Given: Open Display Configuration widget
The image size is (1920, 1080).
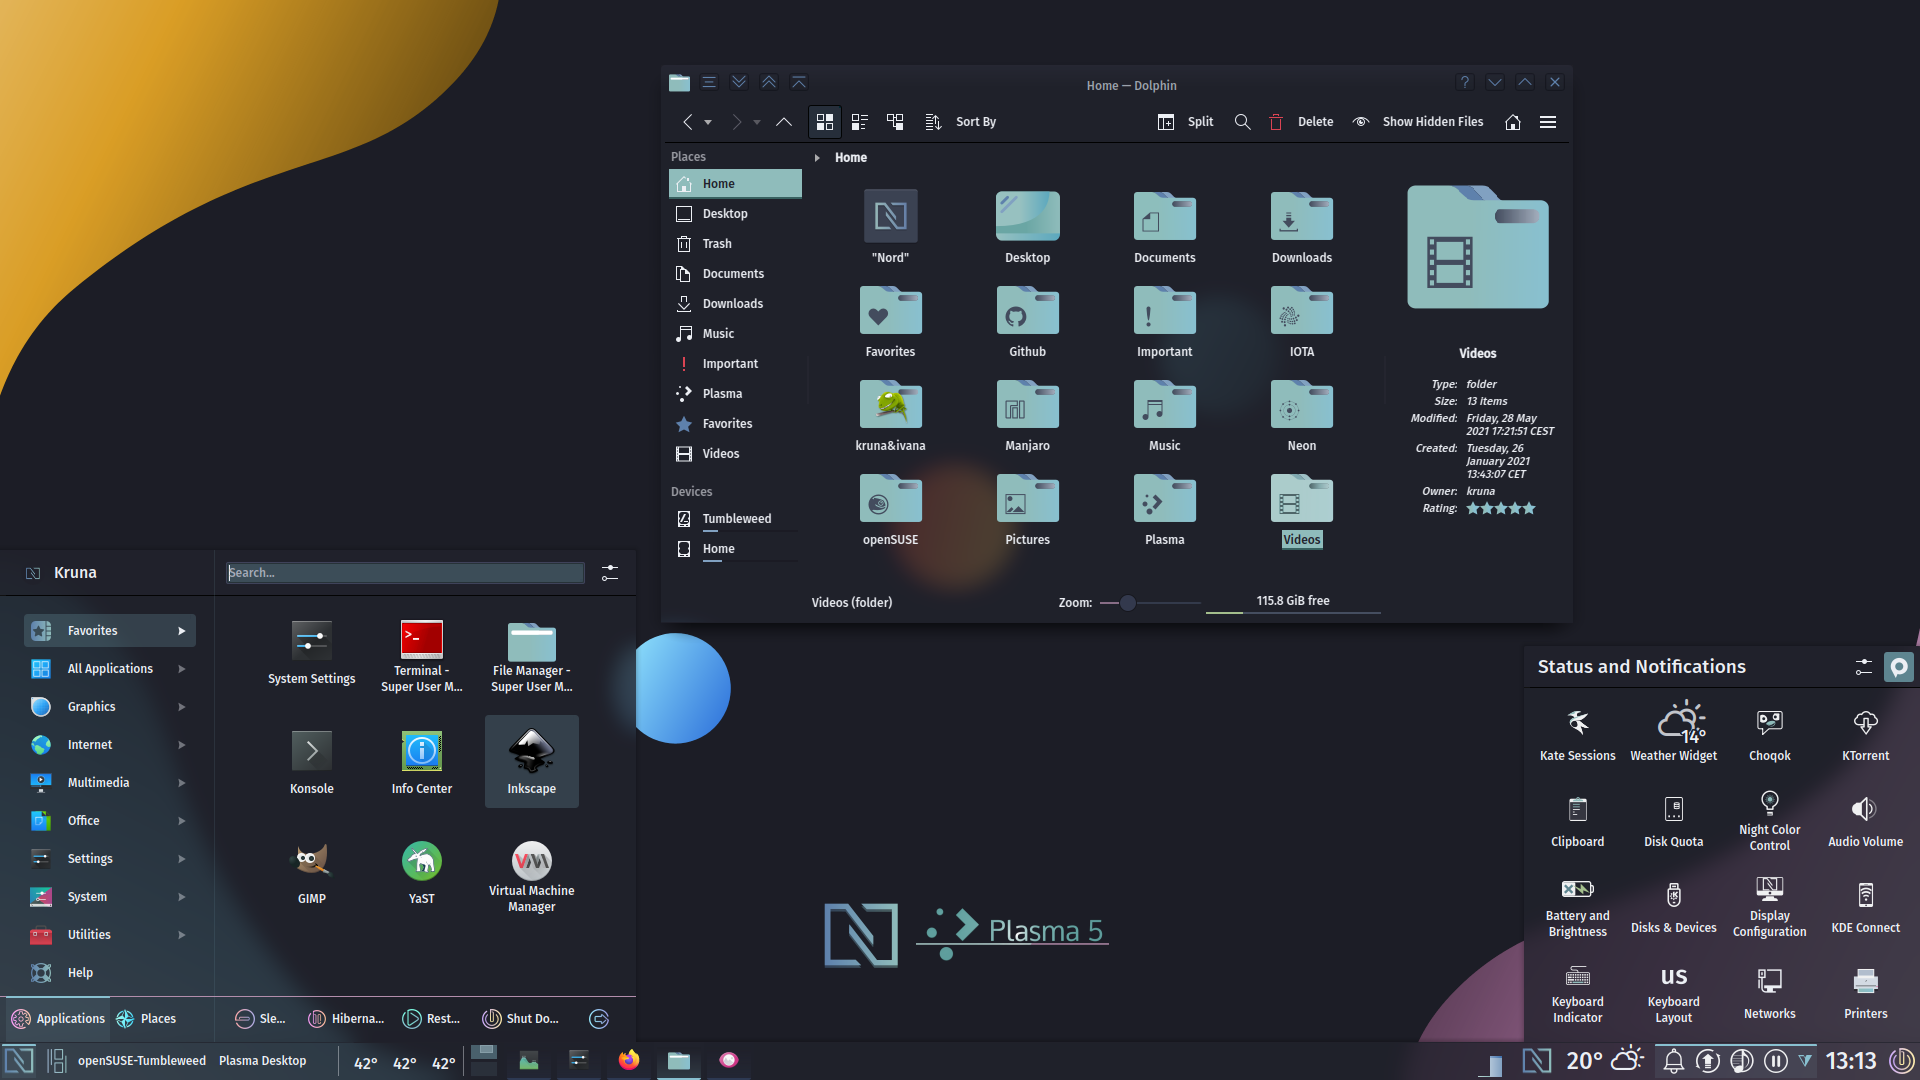Looking at the screenshot, I should pos(1769,906).
